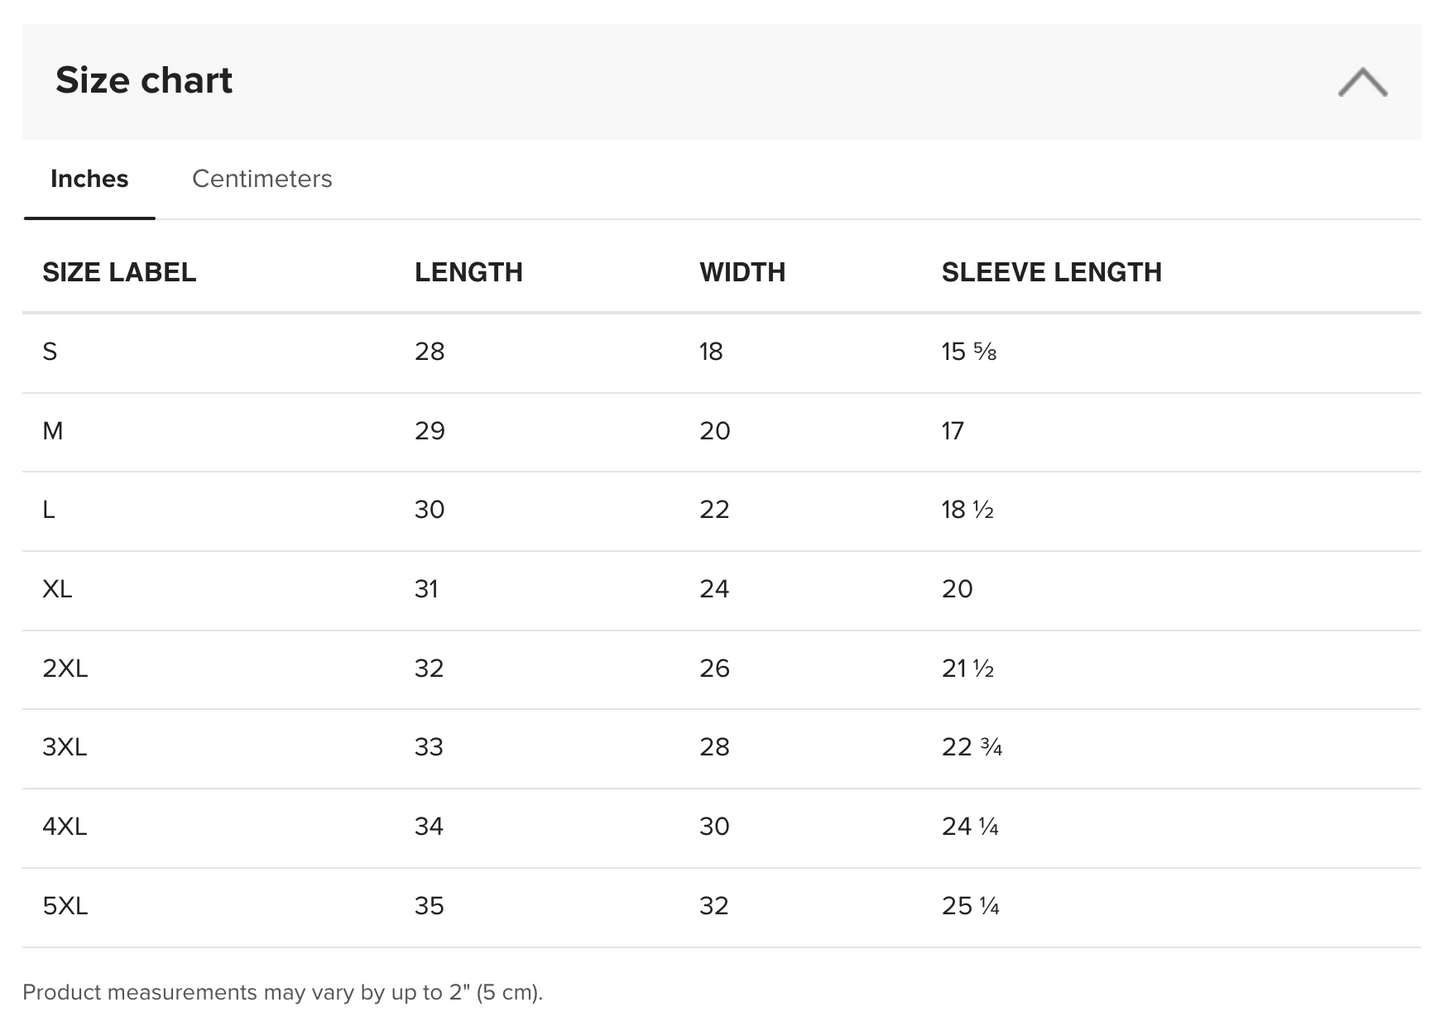Click the SLEEVE LENGTH column header
Image resolution: width=1445 pixels, height=1026 pixels.
(1051, 272)
